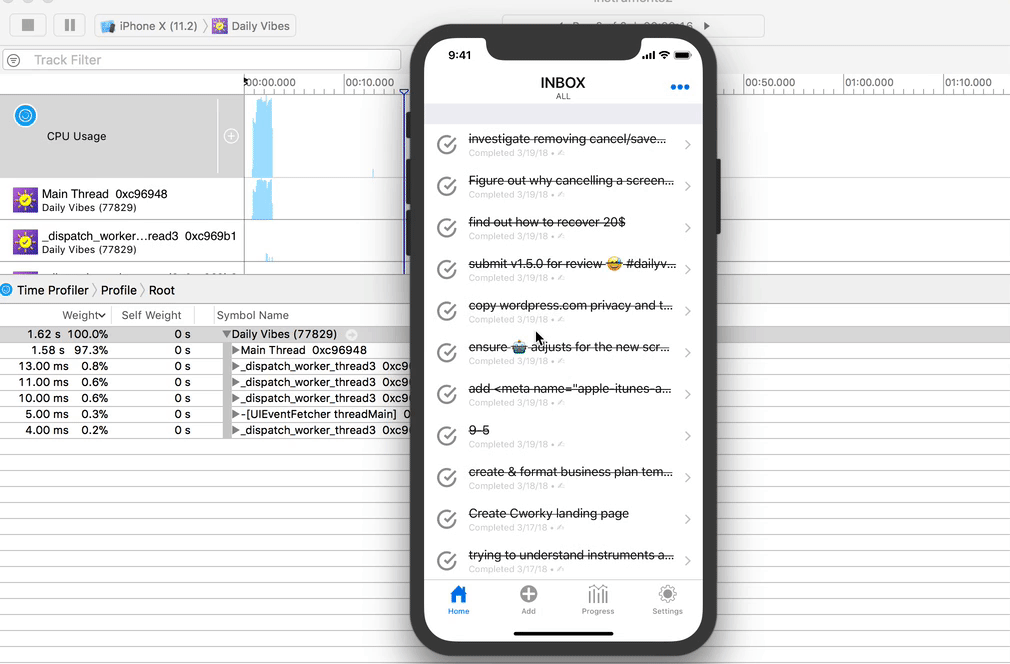
Task: Open the 'Create Cworky landing page' task text
Action: click(549, 513)
